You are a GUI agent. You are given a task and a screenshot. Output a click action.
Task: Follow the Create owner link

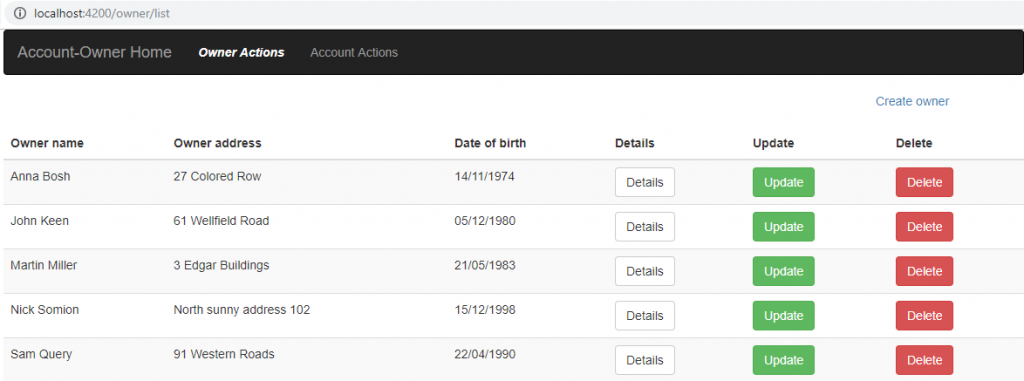pyautogui.click(x=912, y=101)
